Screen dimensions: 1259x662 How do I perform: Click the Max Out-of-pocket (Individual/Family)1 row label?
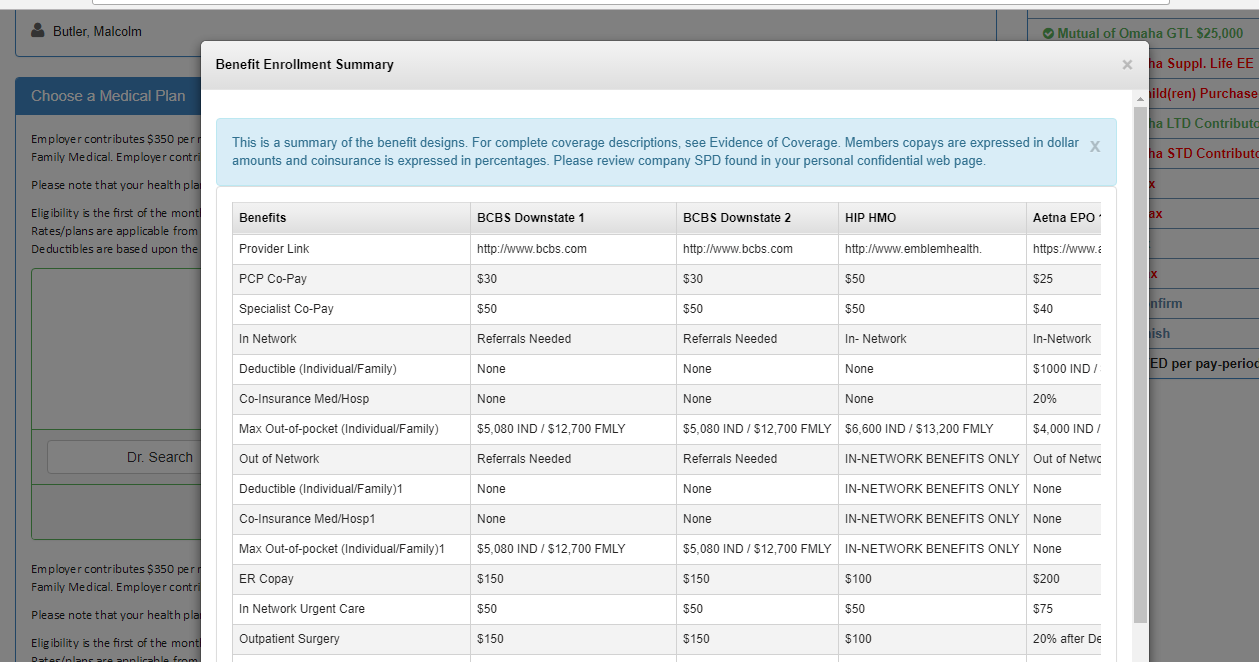coord(342,549)
